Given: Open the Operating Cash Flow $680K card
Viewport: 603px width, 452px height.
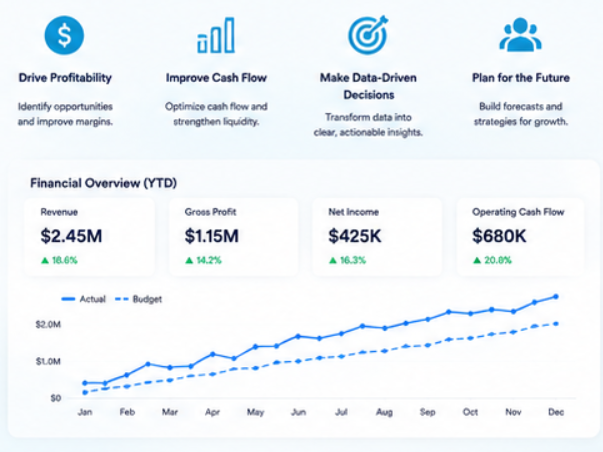Looking at the screenshot, I should (521, 237).
